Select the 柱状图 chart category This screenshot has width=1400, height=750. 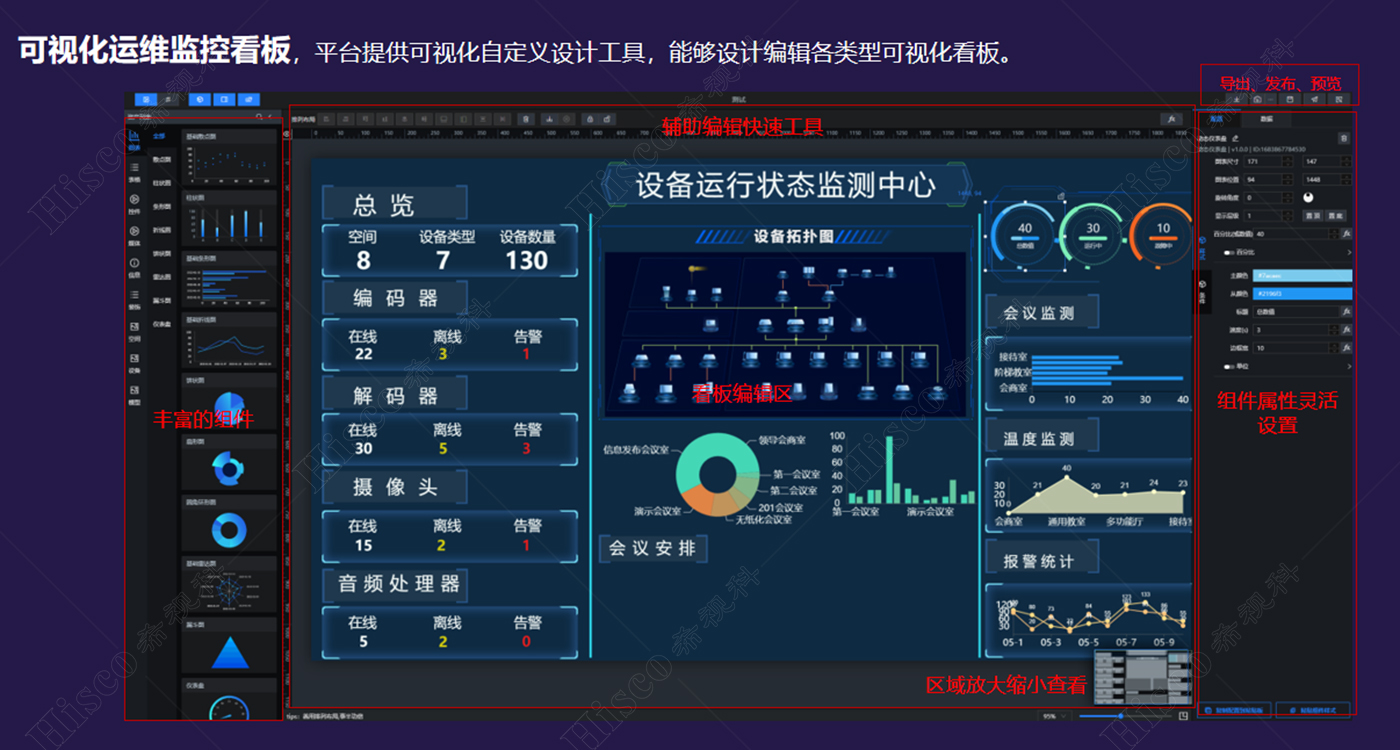(161, 183)
